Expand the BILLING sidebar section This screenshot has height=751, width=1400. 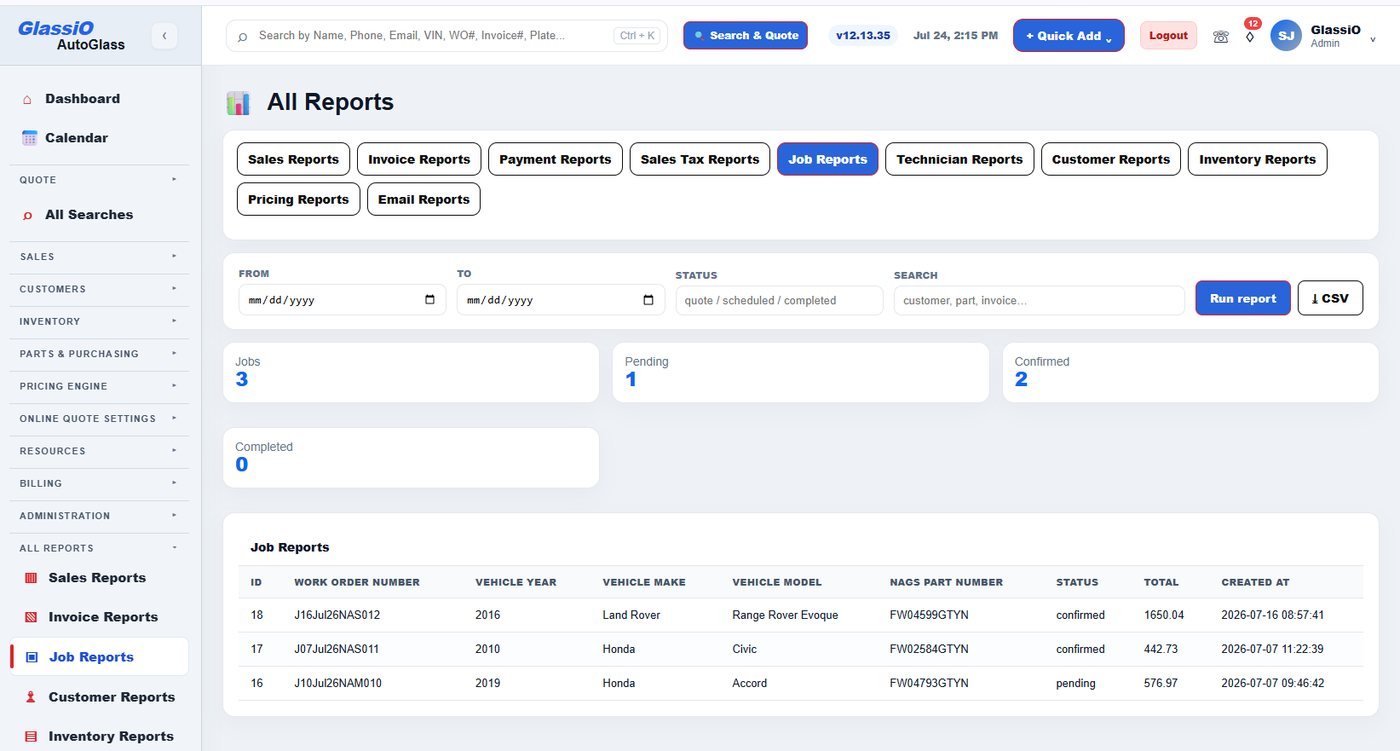tap(97, 483)
